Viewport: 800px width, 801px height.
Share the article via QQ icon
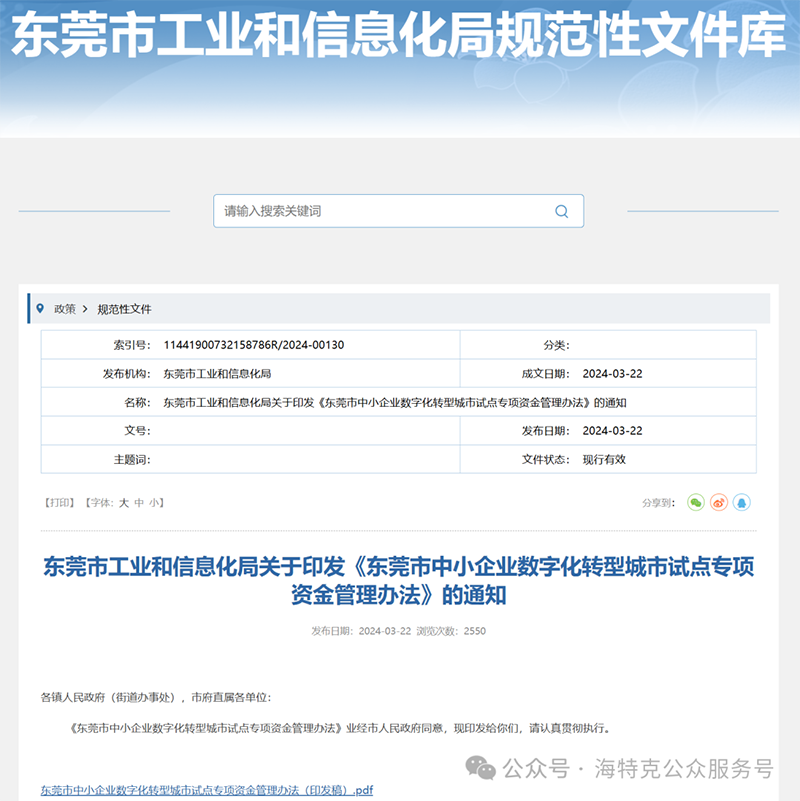pos(742,503)
